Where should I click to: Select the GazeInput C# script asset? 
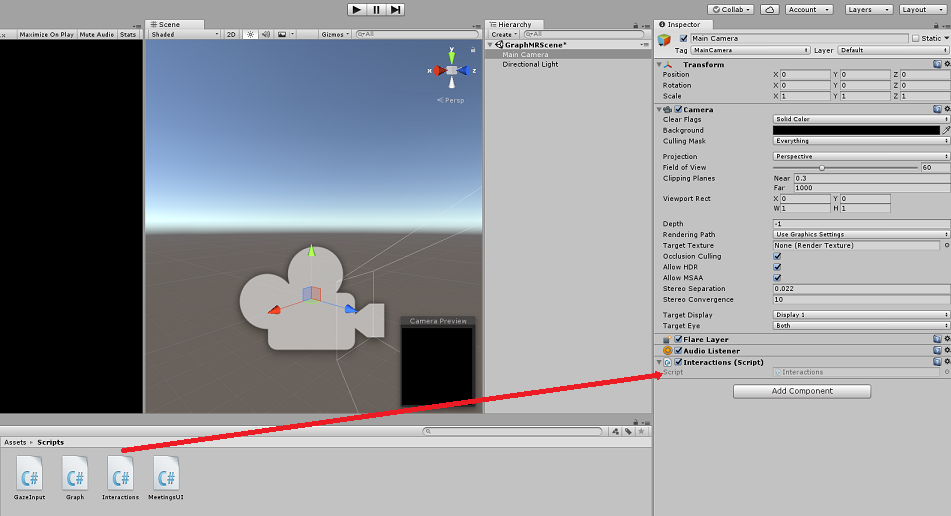(x=30, y=479)
